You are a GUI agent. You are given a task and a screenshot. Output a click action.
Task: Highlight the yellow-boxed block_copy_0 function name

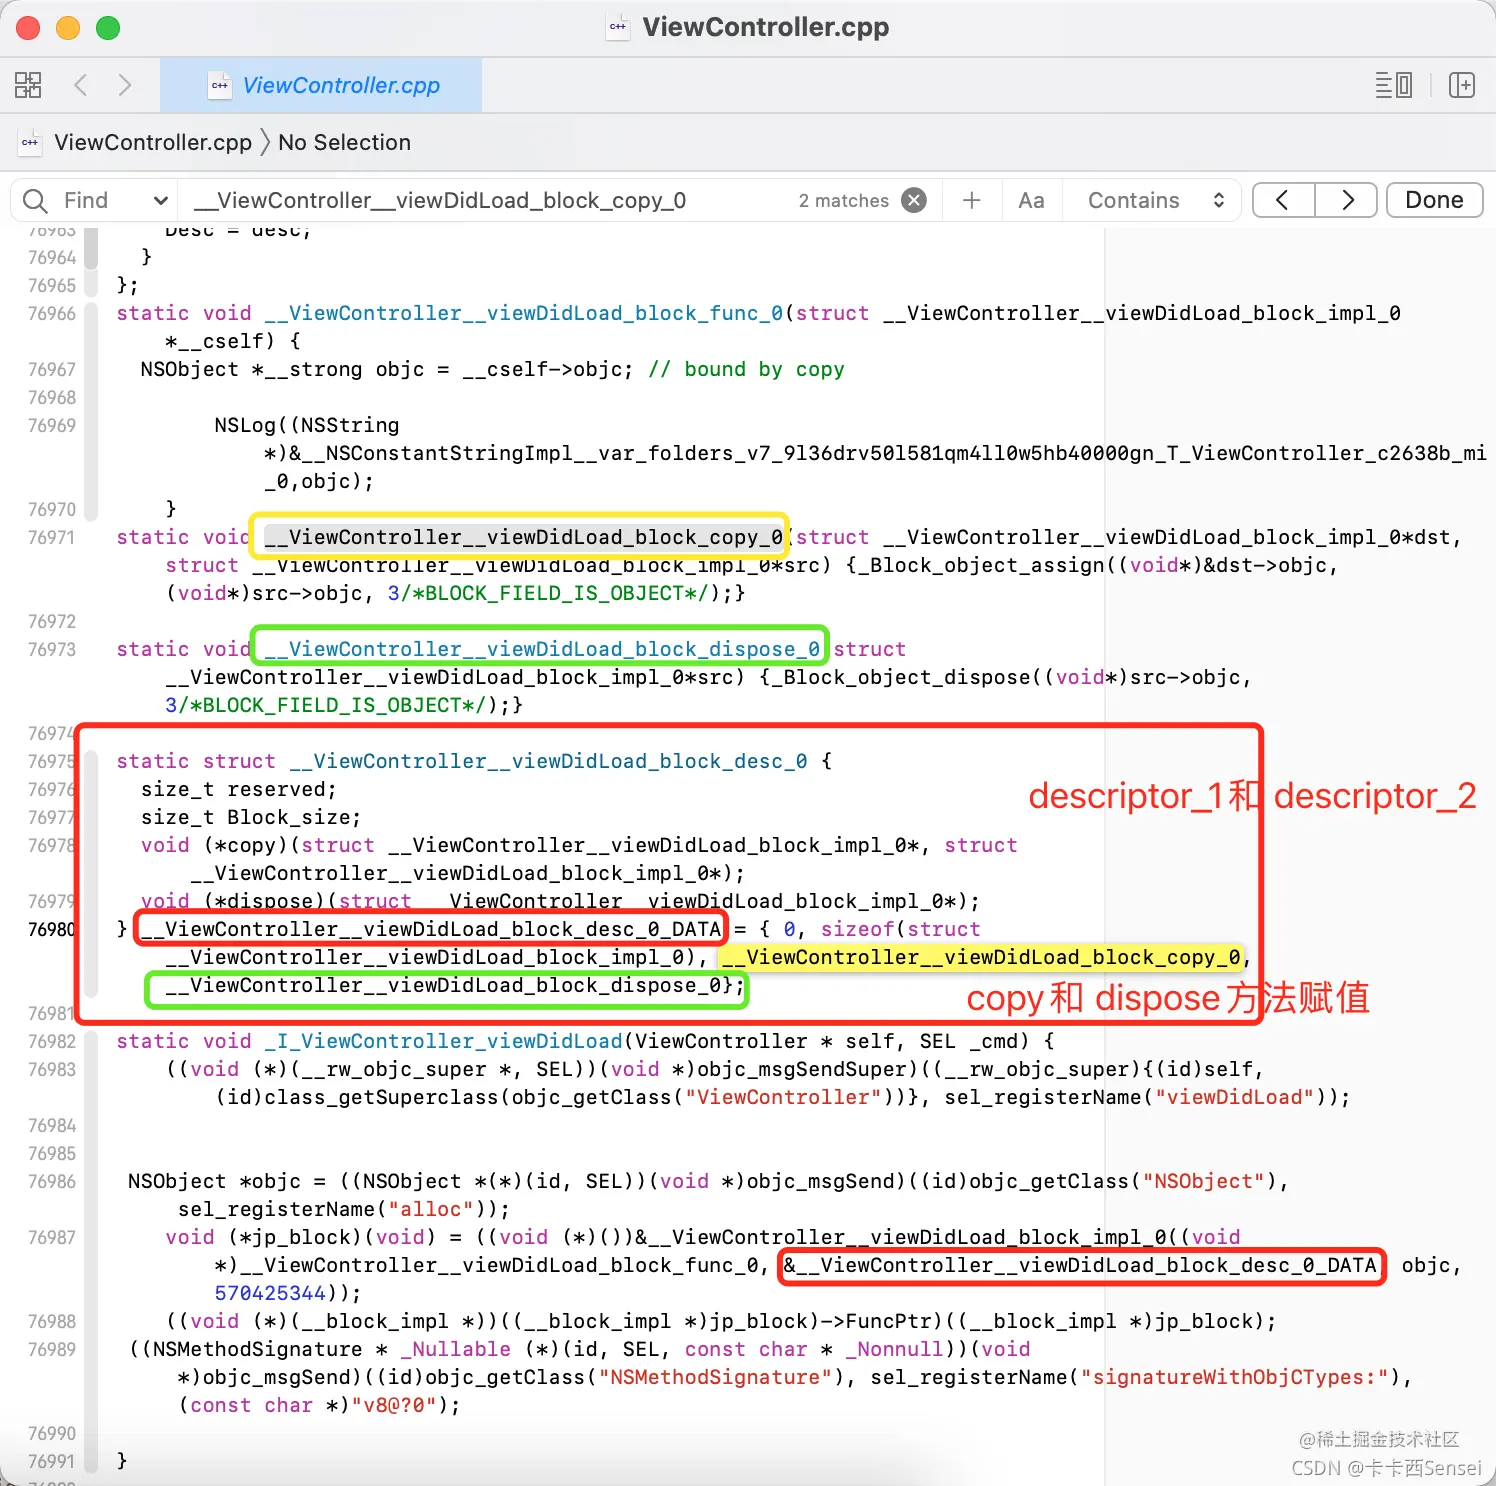[520, 537]
